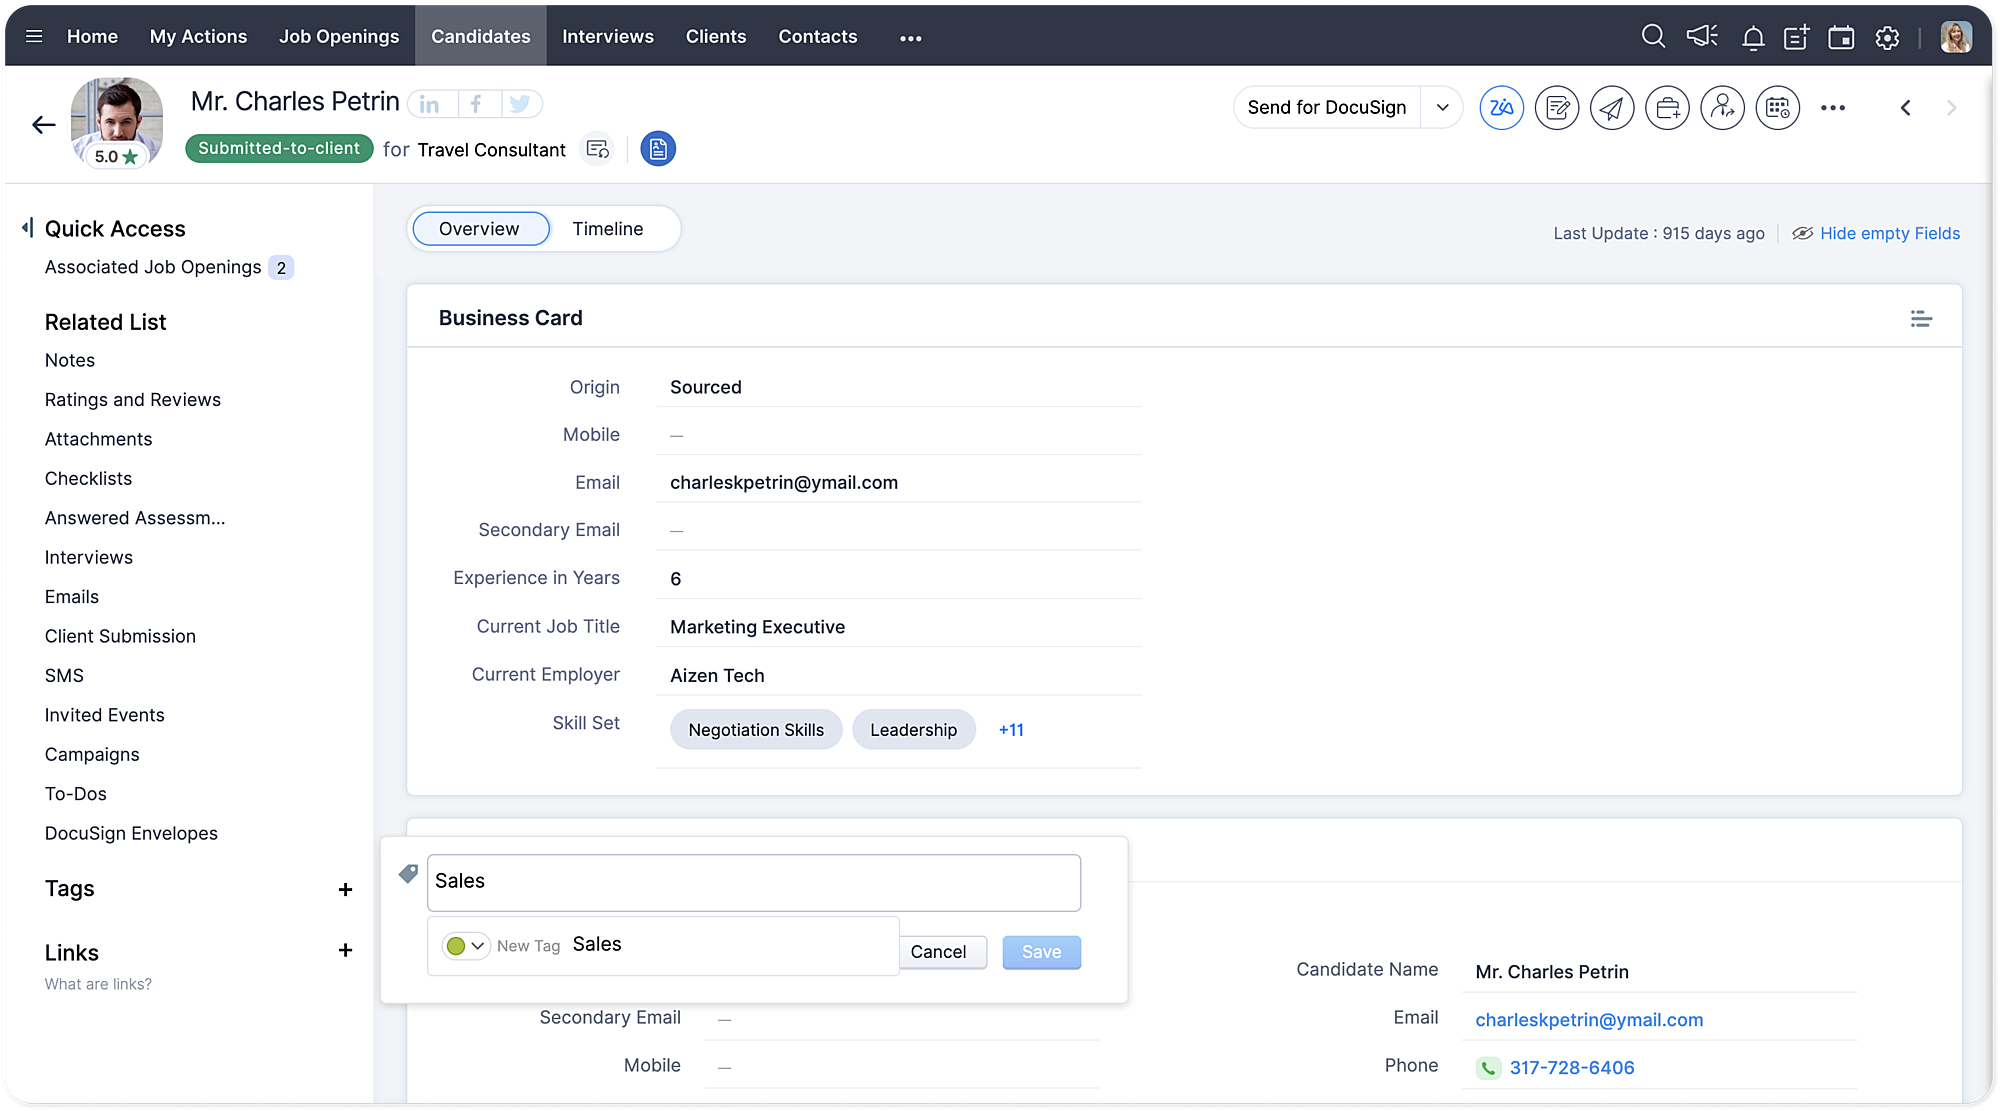
Task: Cancel the new tag entry
Action: [x=937, y=952]
